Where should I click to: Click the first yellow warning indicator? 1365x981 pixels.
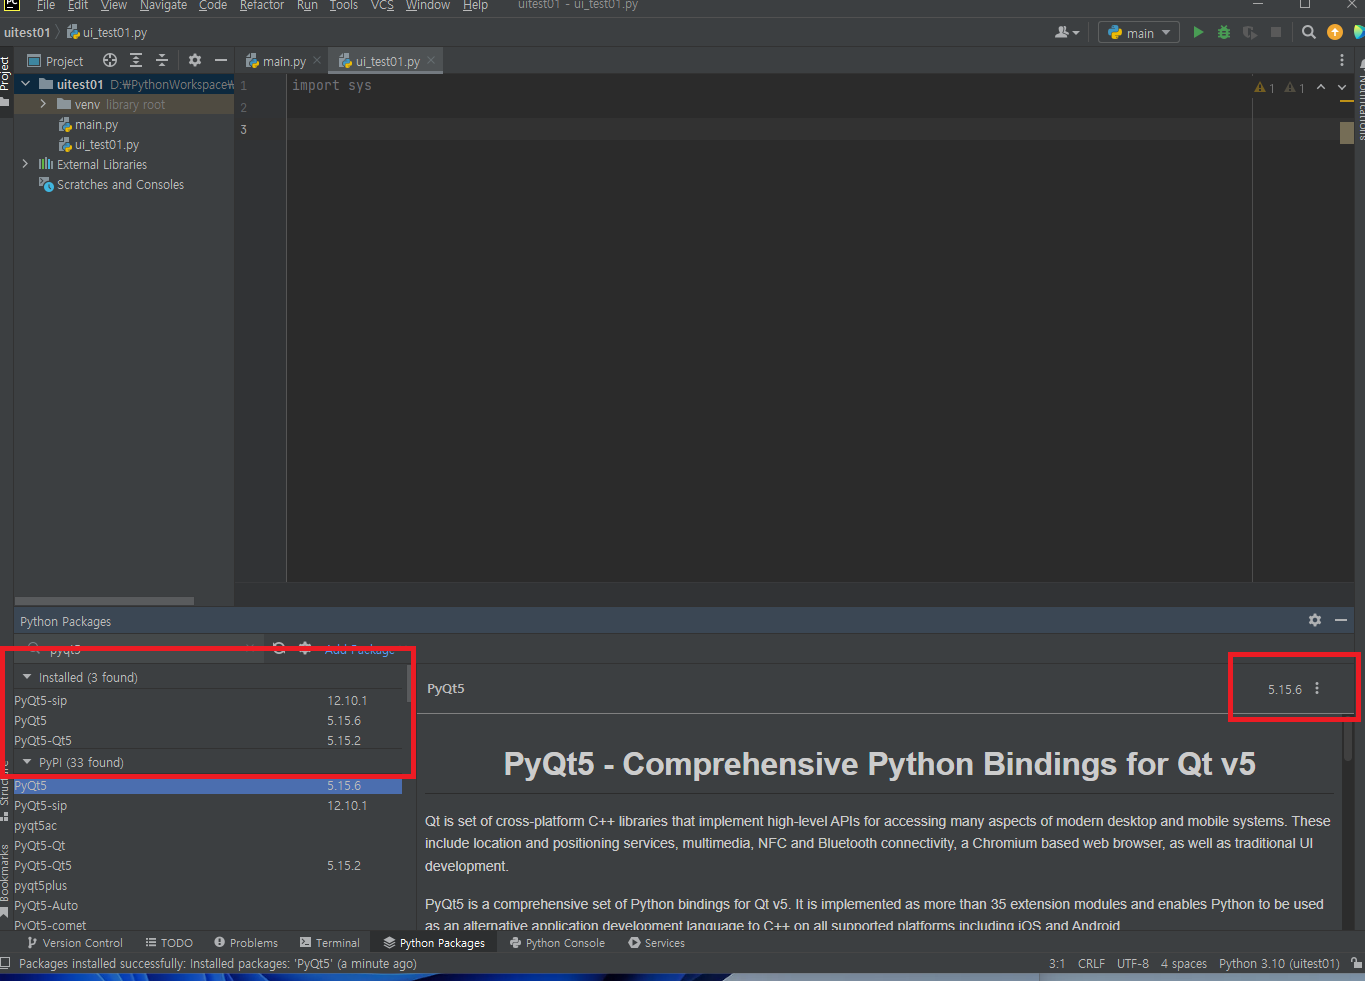point(1264,88)
